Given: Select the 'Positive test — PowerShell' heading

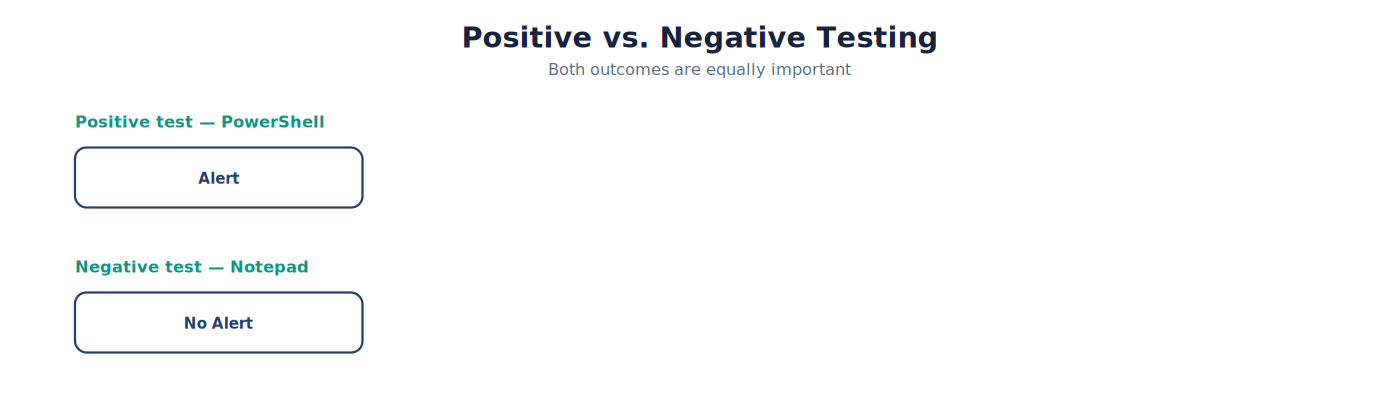Looking at the screenshot, I should pos(199,122).
